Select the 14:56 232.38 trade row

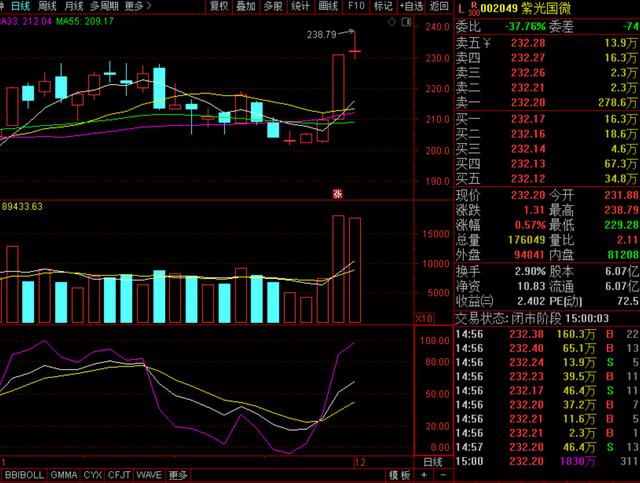pyautogui.click(x=547, y=334)
